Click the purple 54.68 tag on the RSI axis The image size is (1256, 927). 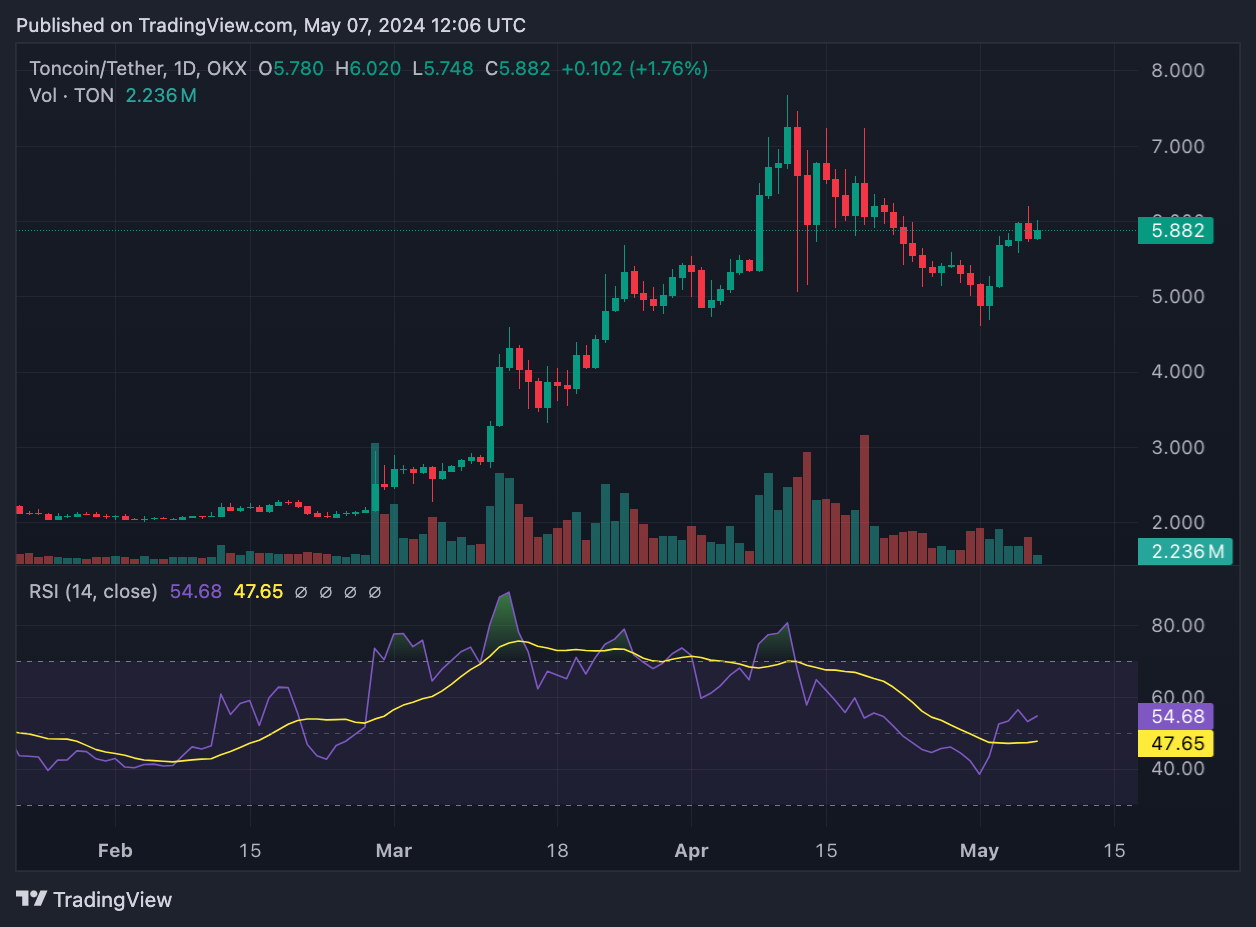(x=1176, y=716)
